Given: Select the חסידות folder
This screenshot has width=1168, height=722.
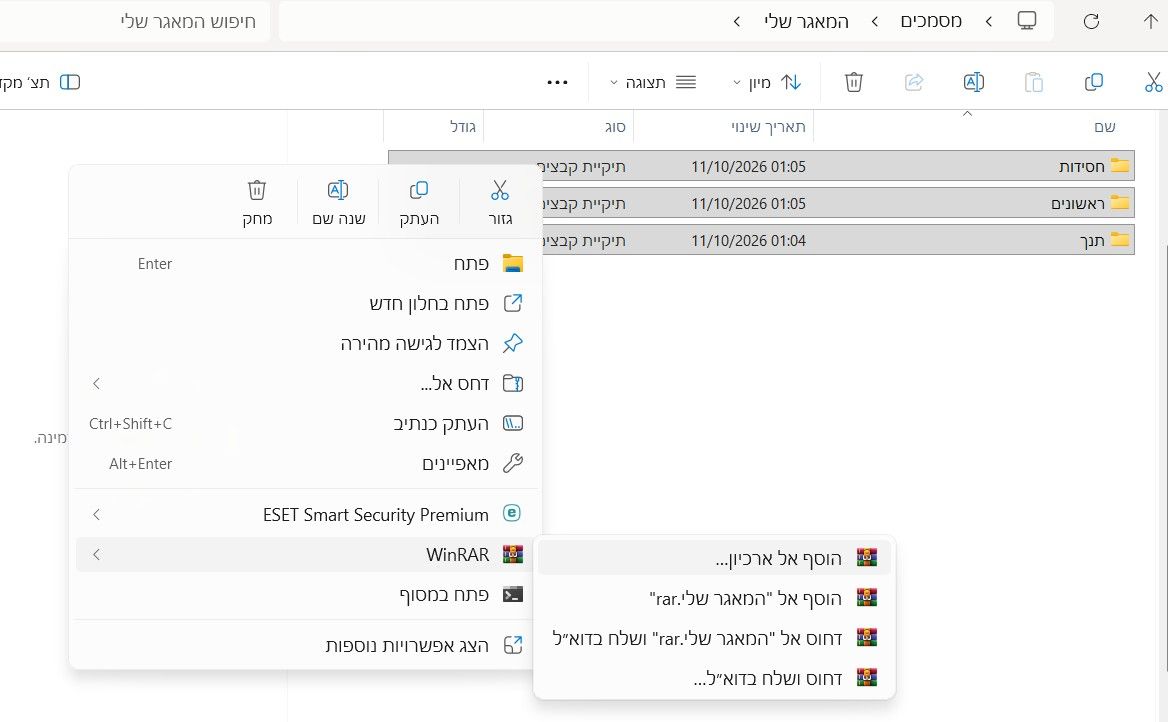Looking at the screenshot, I should 761,165.
